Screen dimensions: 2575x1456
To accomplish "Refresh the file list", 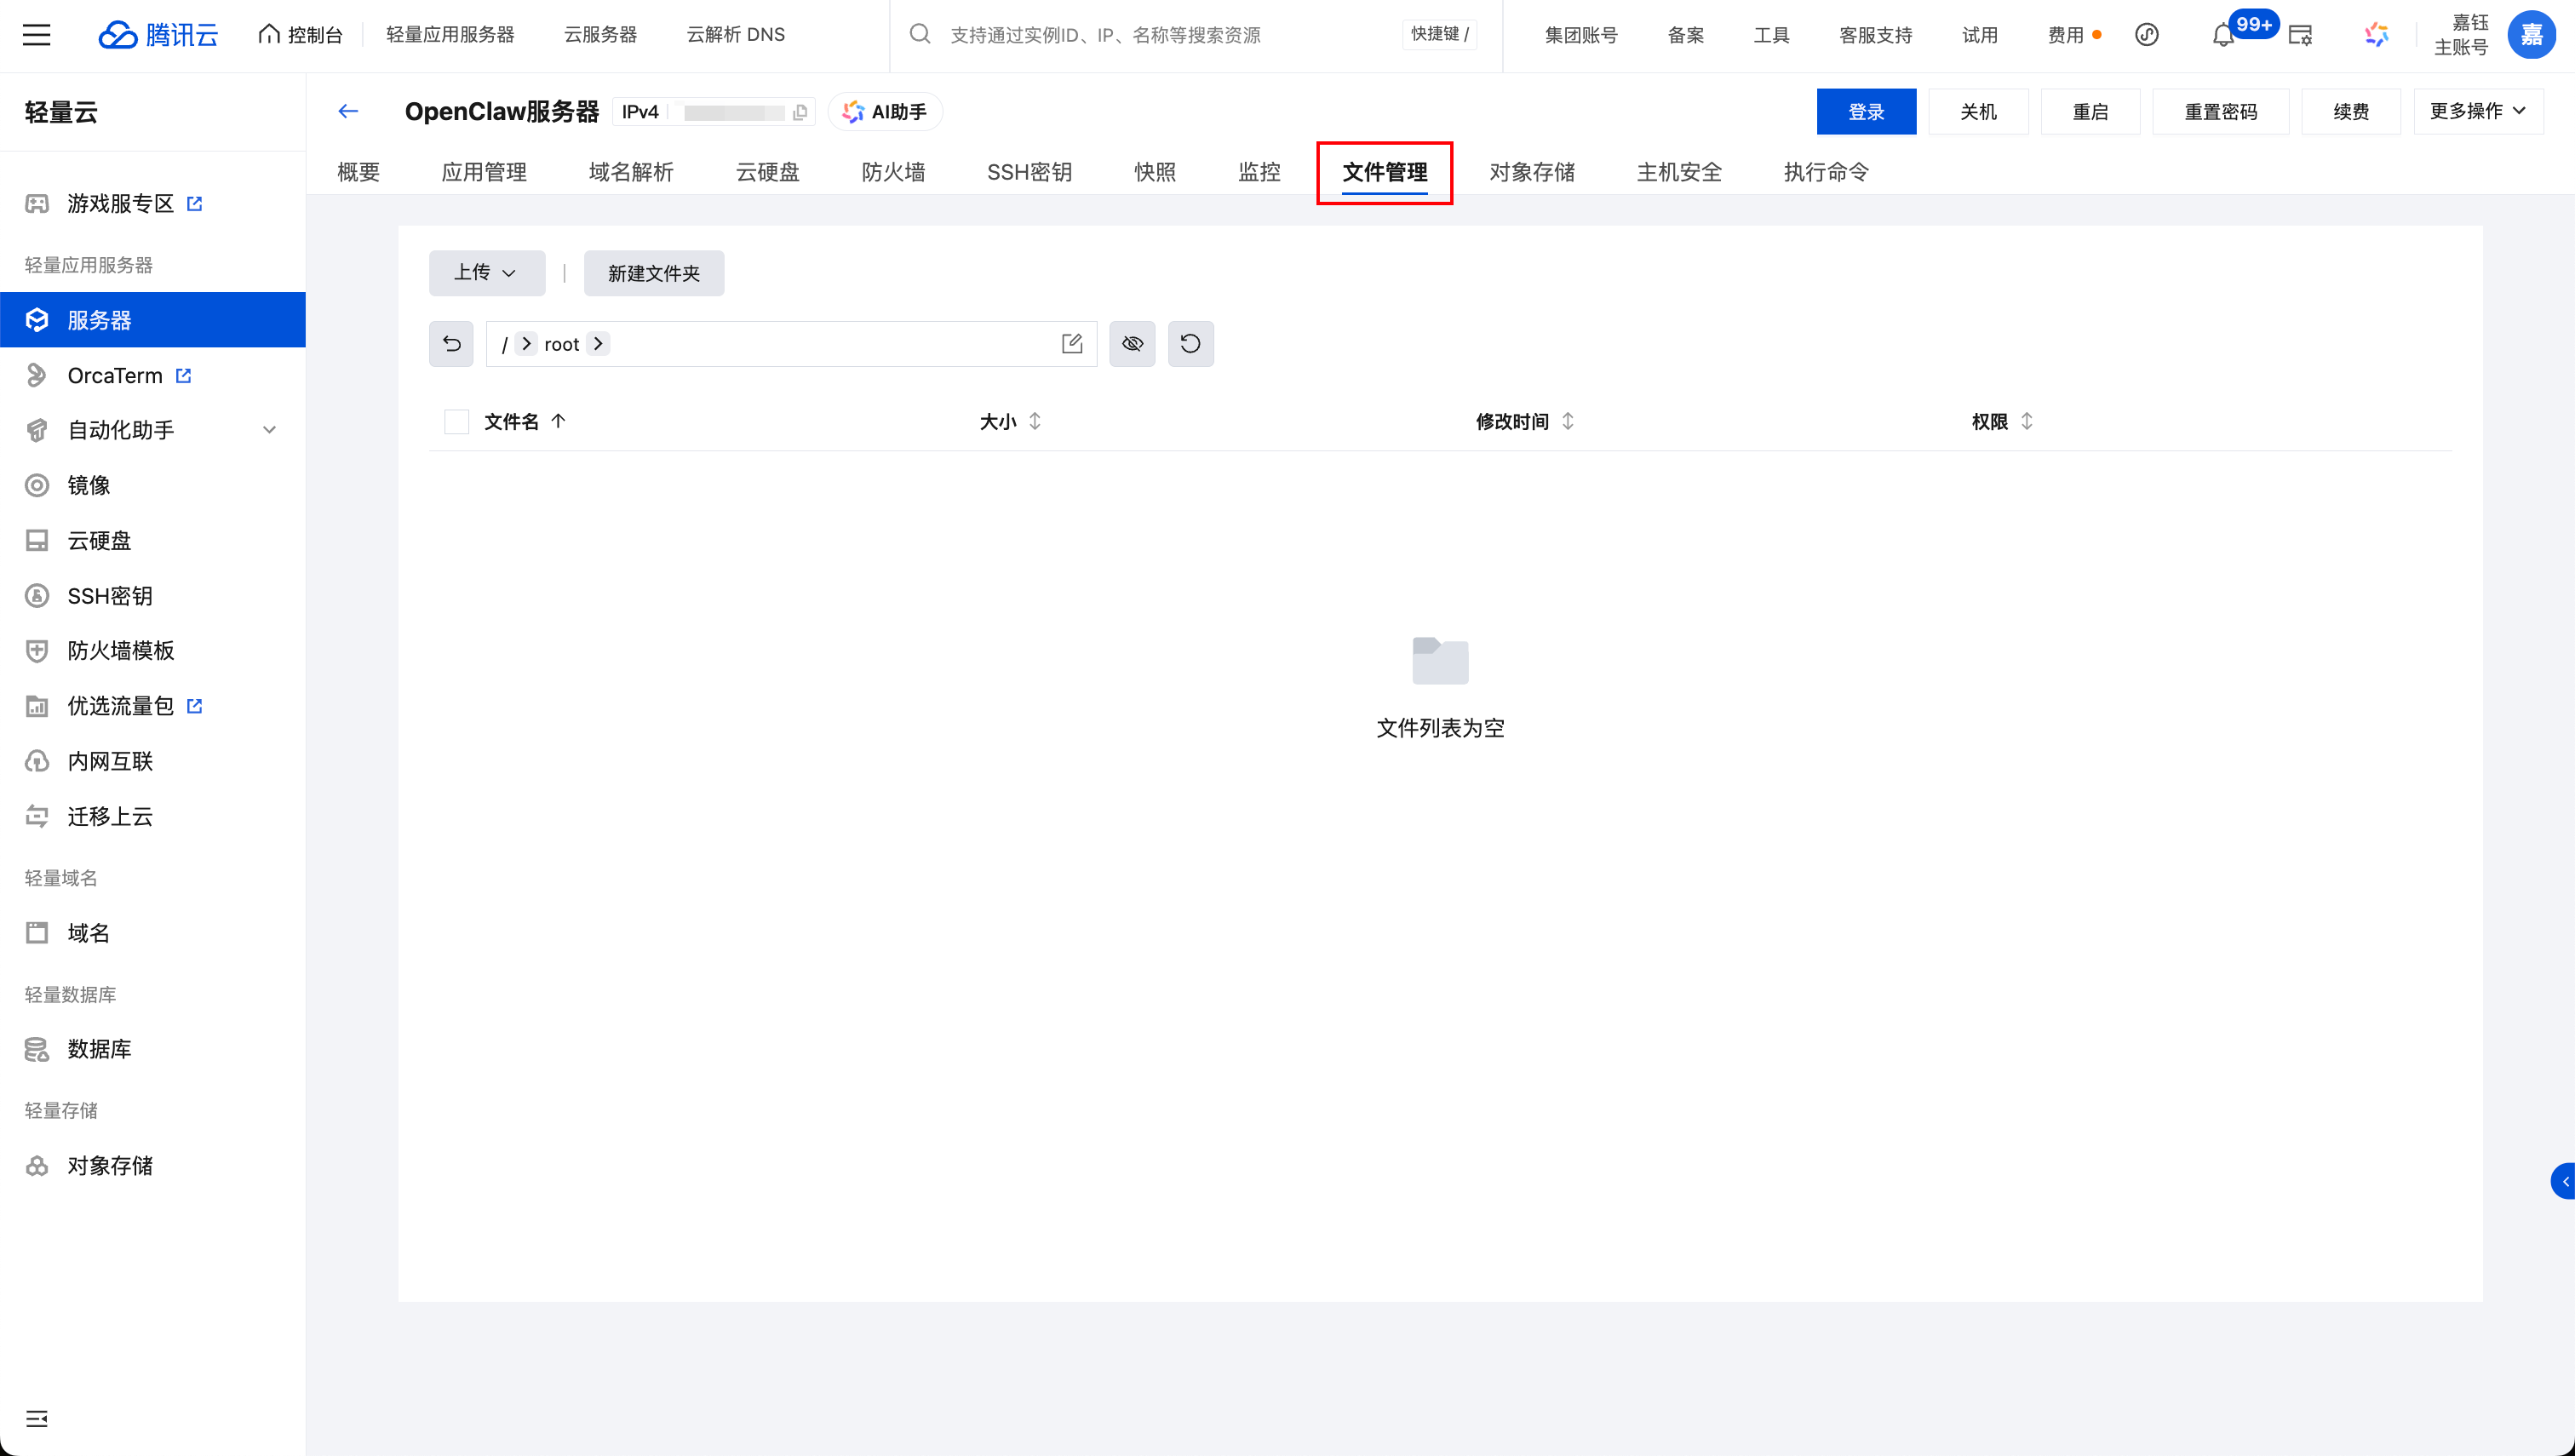I will click(1191, 343).
